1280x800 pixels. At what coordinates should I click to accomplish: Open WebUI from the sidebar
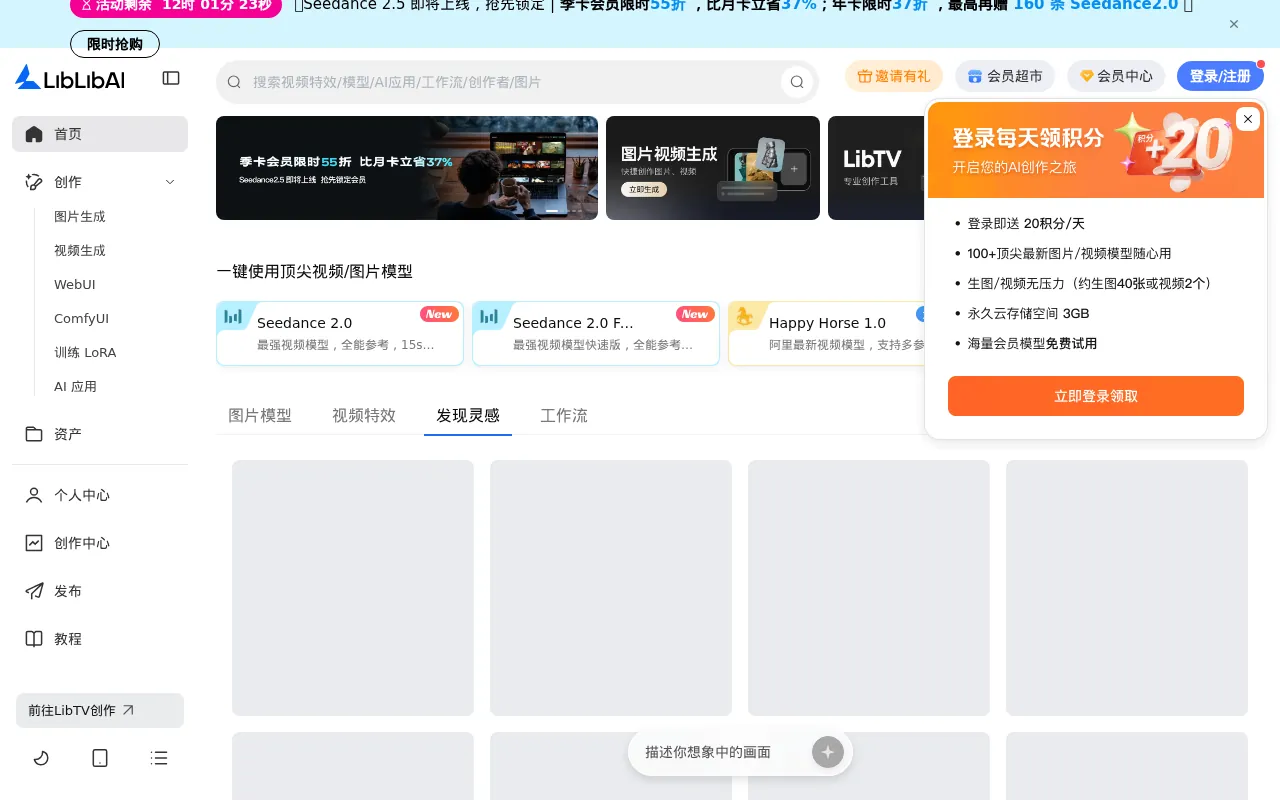click(75, 285)
